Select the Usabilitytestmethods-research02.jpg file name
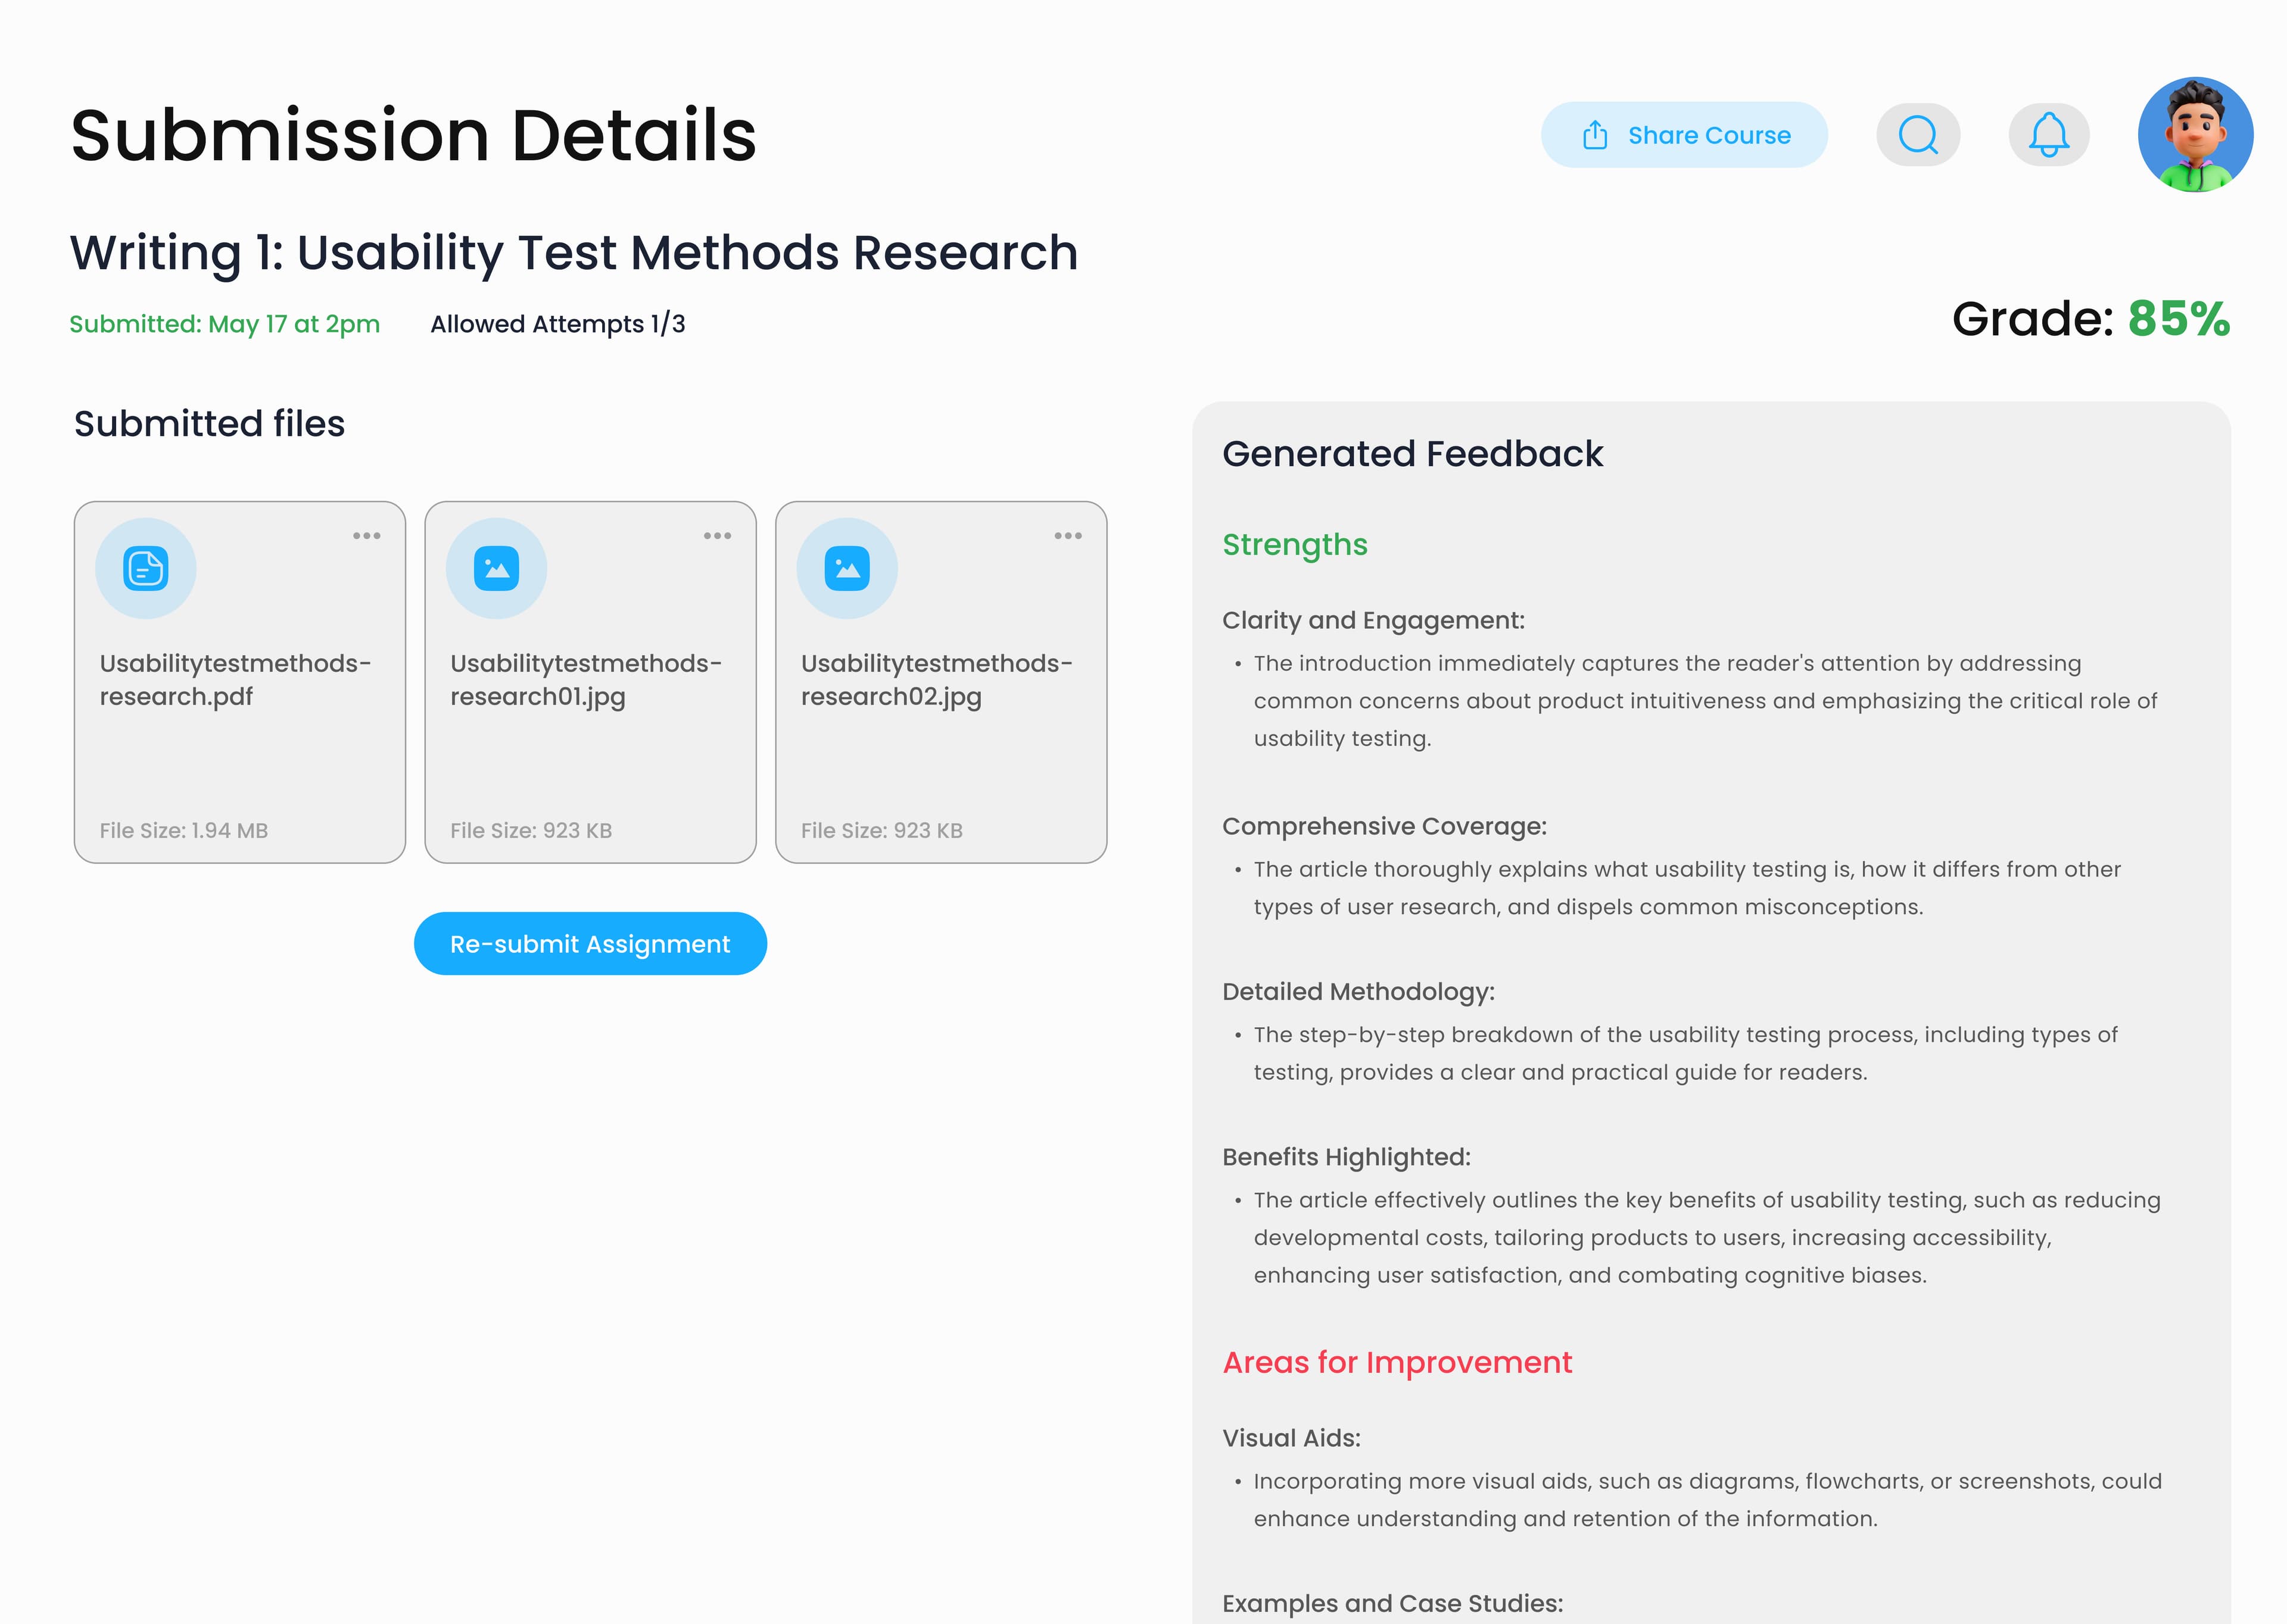The width and height of the screenshot is (2287, 1624). (936, 680)
